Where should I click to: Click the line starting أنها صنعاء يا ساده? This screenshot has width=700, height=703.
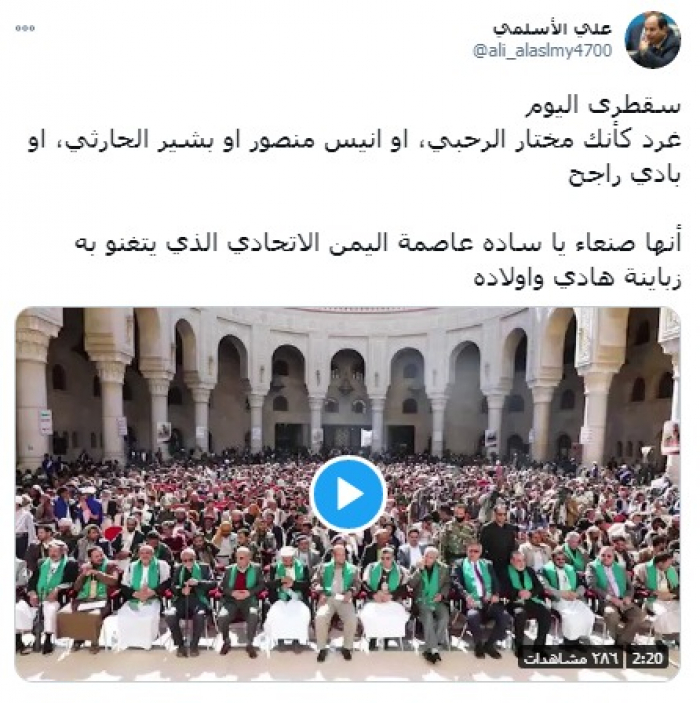[378, 244]
